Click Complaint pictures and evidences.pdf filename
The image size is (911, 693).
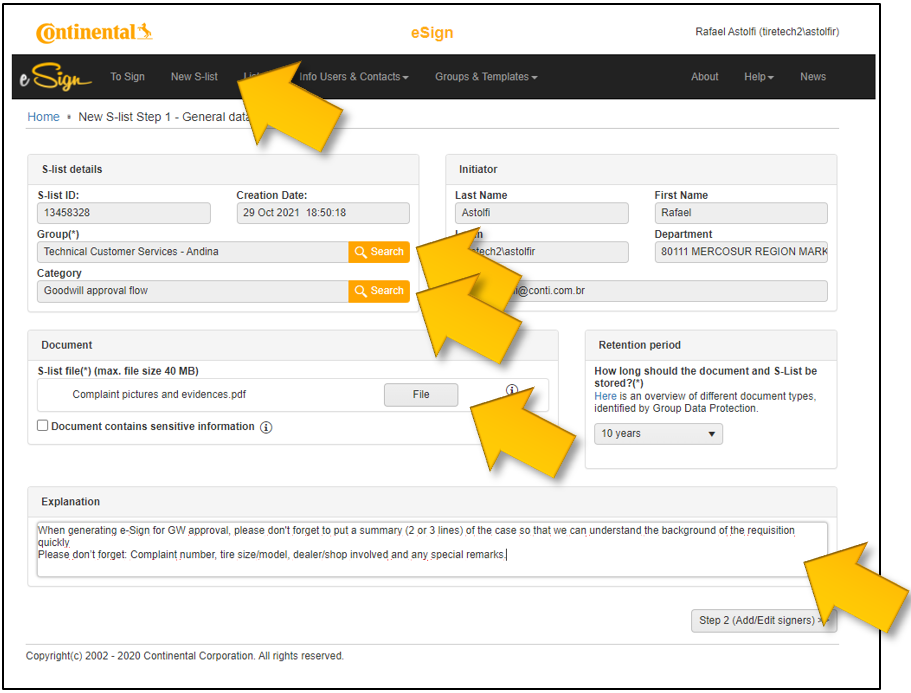[x=159, y=394]
